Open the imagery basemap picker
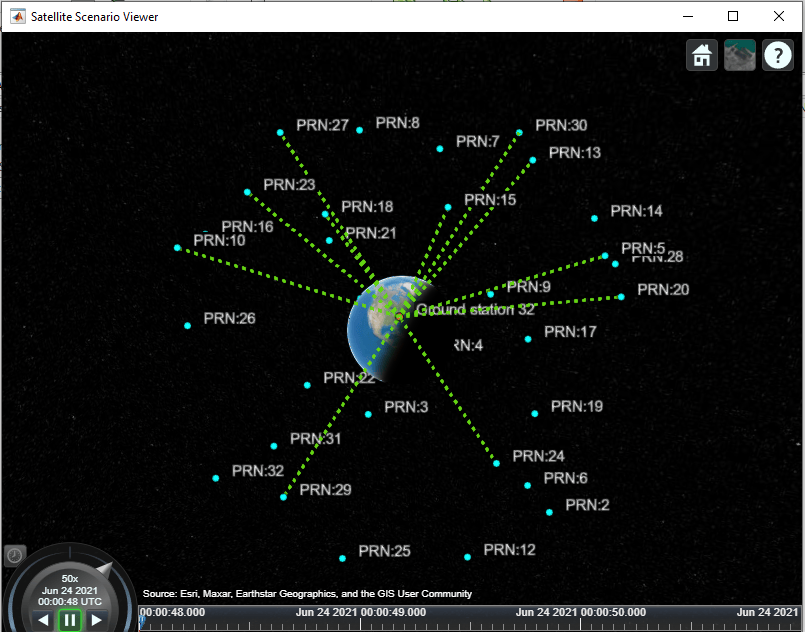Viewport: 805px width, 632px height. (739, 55)
